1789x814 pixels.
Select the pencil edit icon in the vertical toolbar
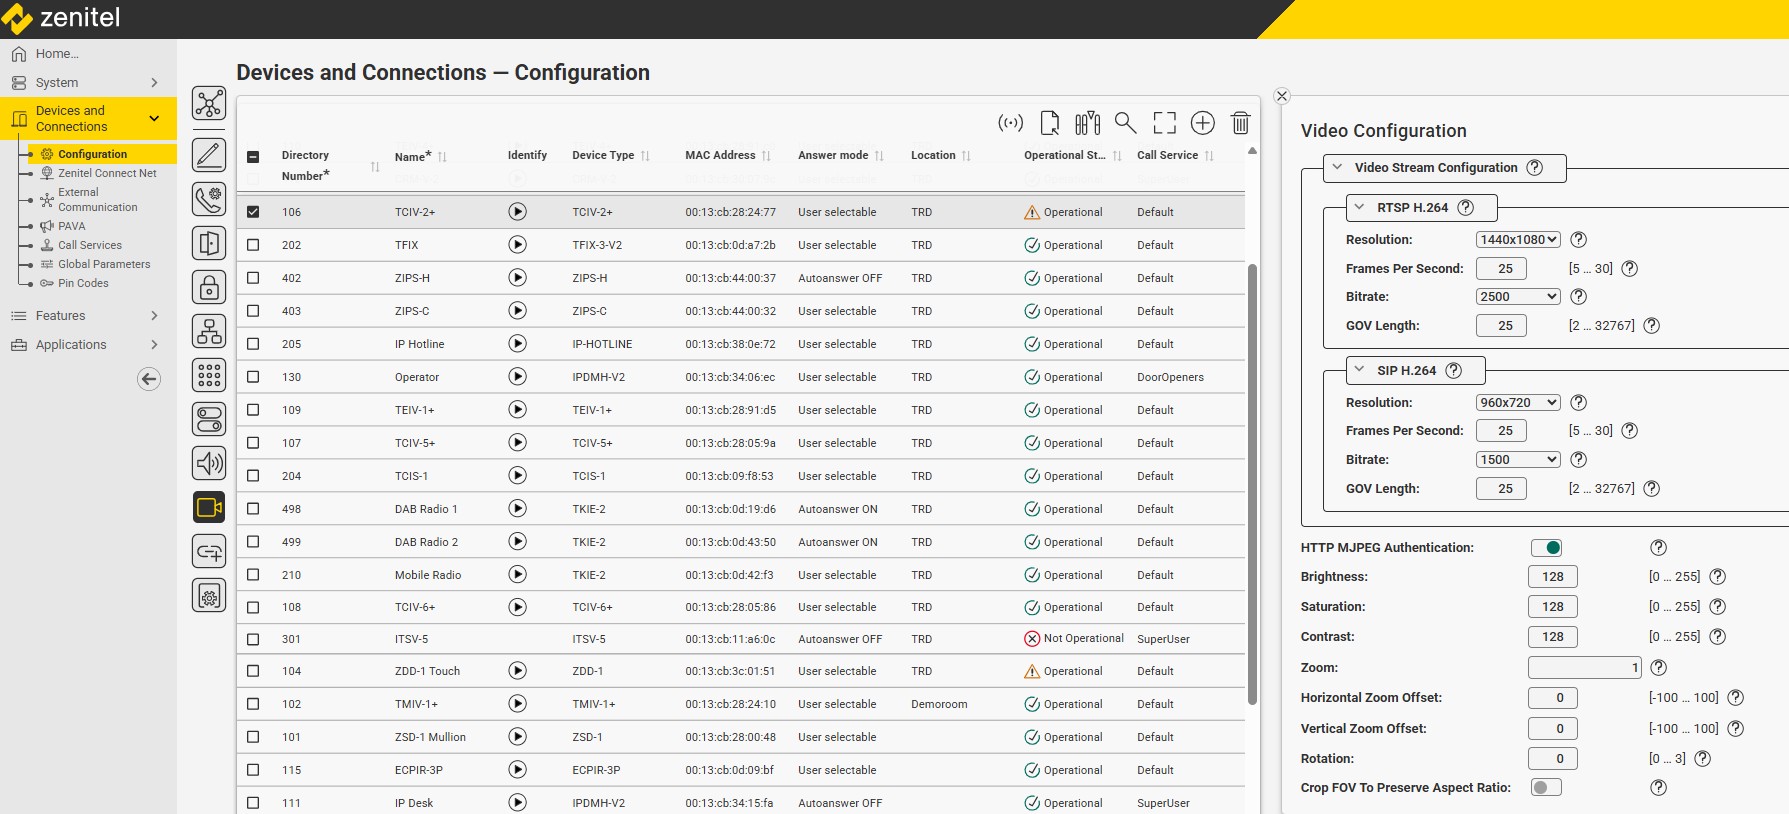209,155
